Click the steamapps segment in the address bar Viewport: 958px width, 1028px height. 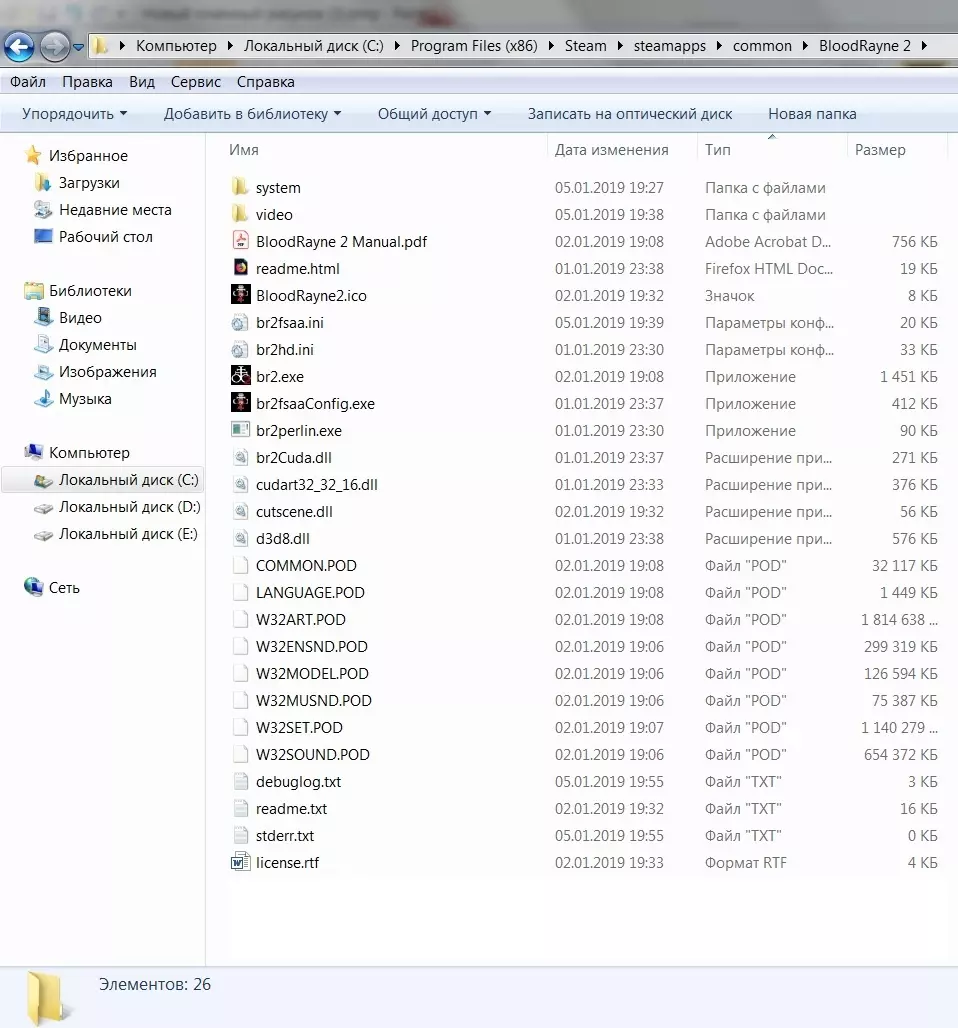click(669, 46)
